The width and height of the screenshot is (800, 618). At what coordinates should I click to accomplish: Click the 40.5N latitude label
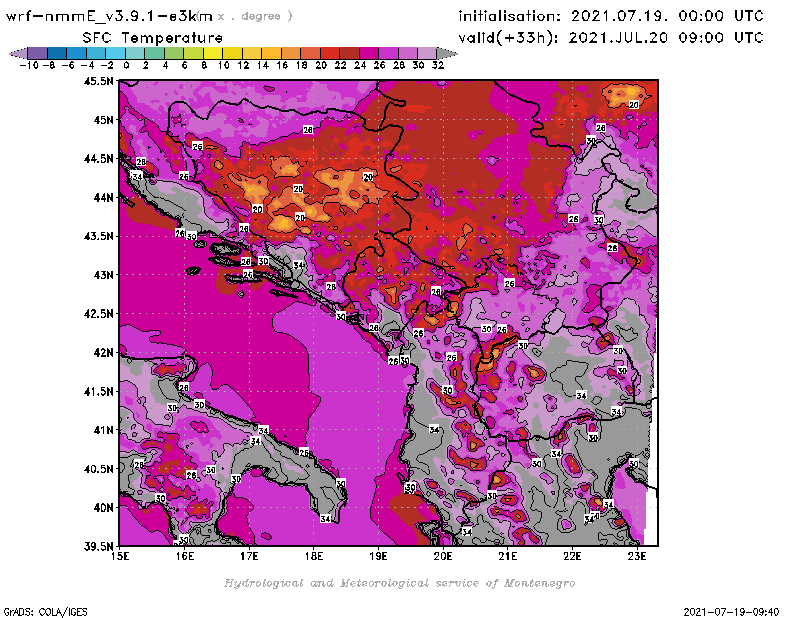tap(99, 469)
